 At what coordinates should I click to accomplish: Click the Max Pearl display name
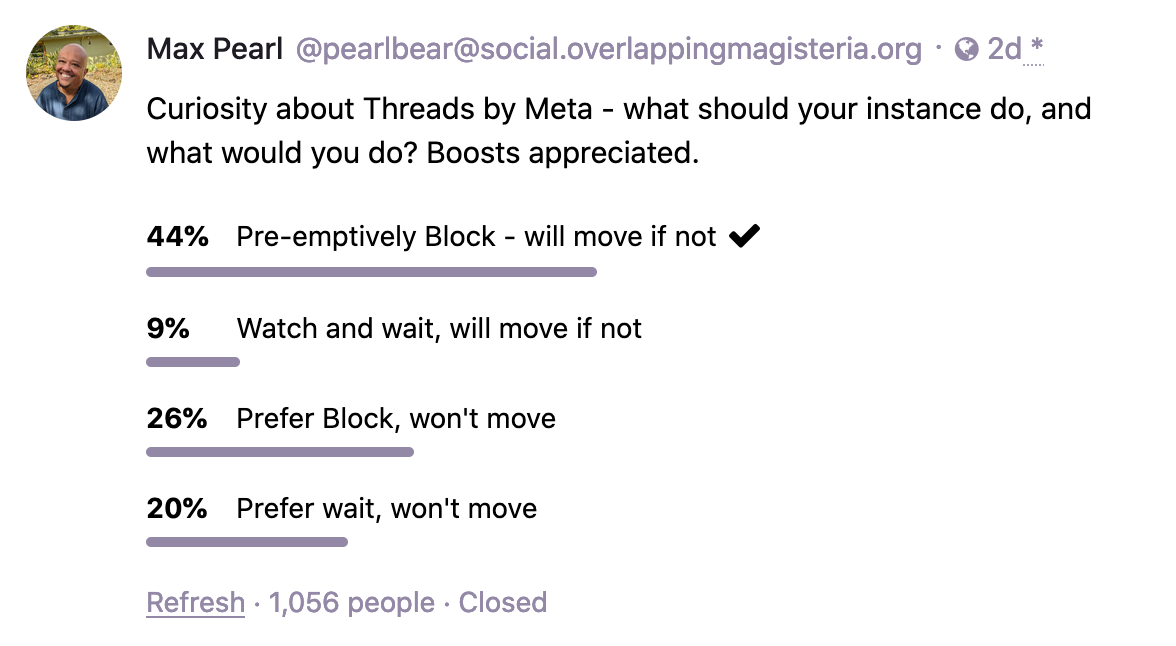point(214,48)
